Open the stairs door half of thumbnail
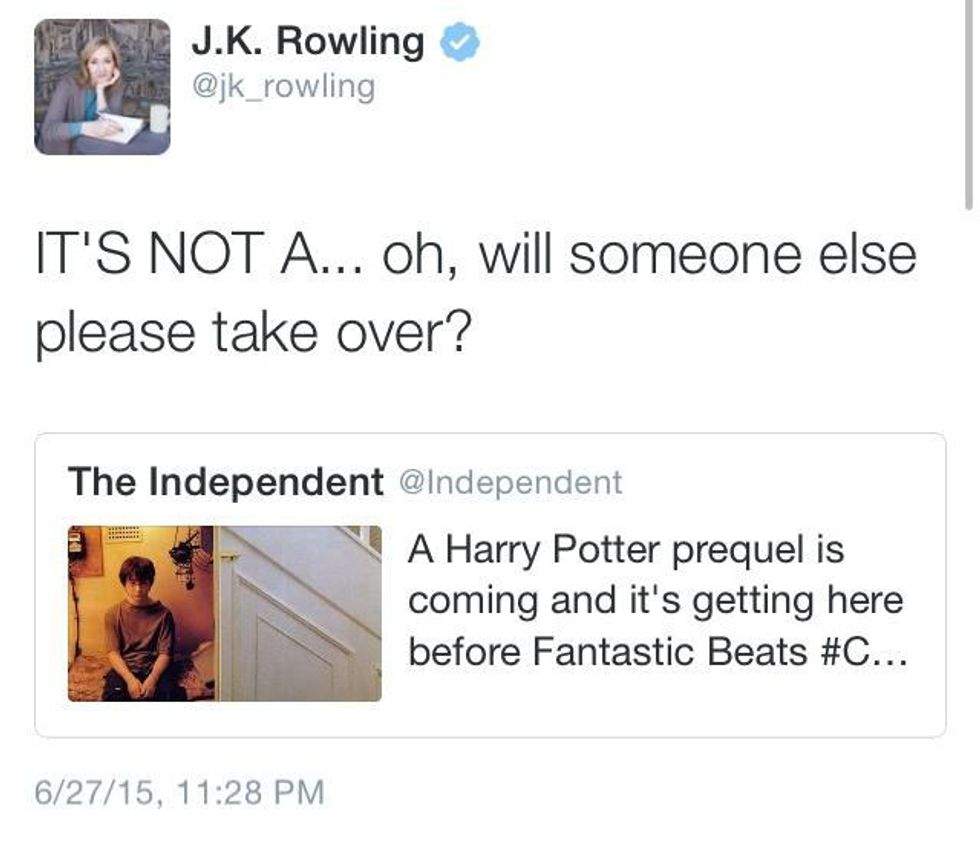980x845 pixels. pos(299,613)
